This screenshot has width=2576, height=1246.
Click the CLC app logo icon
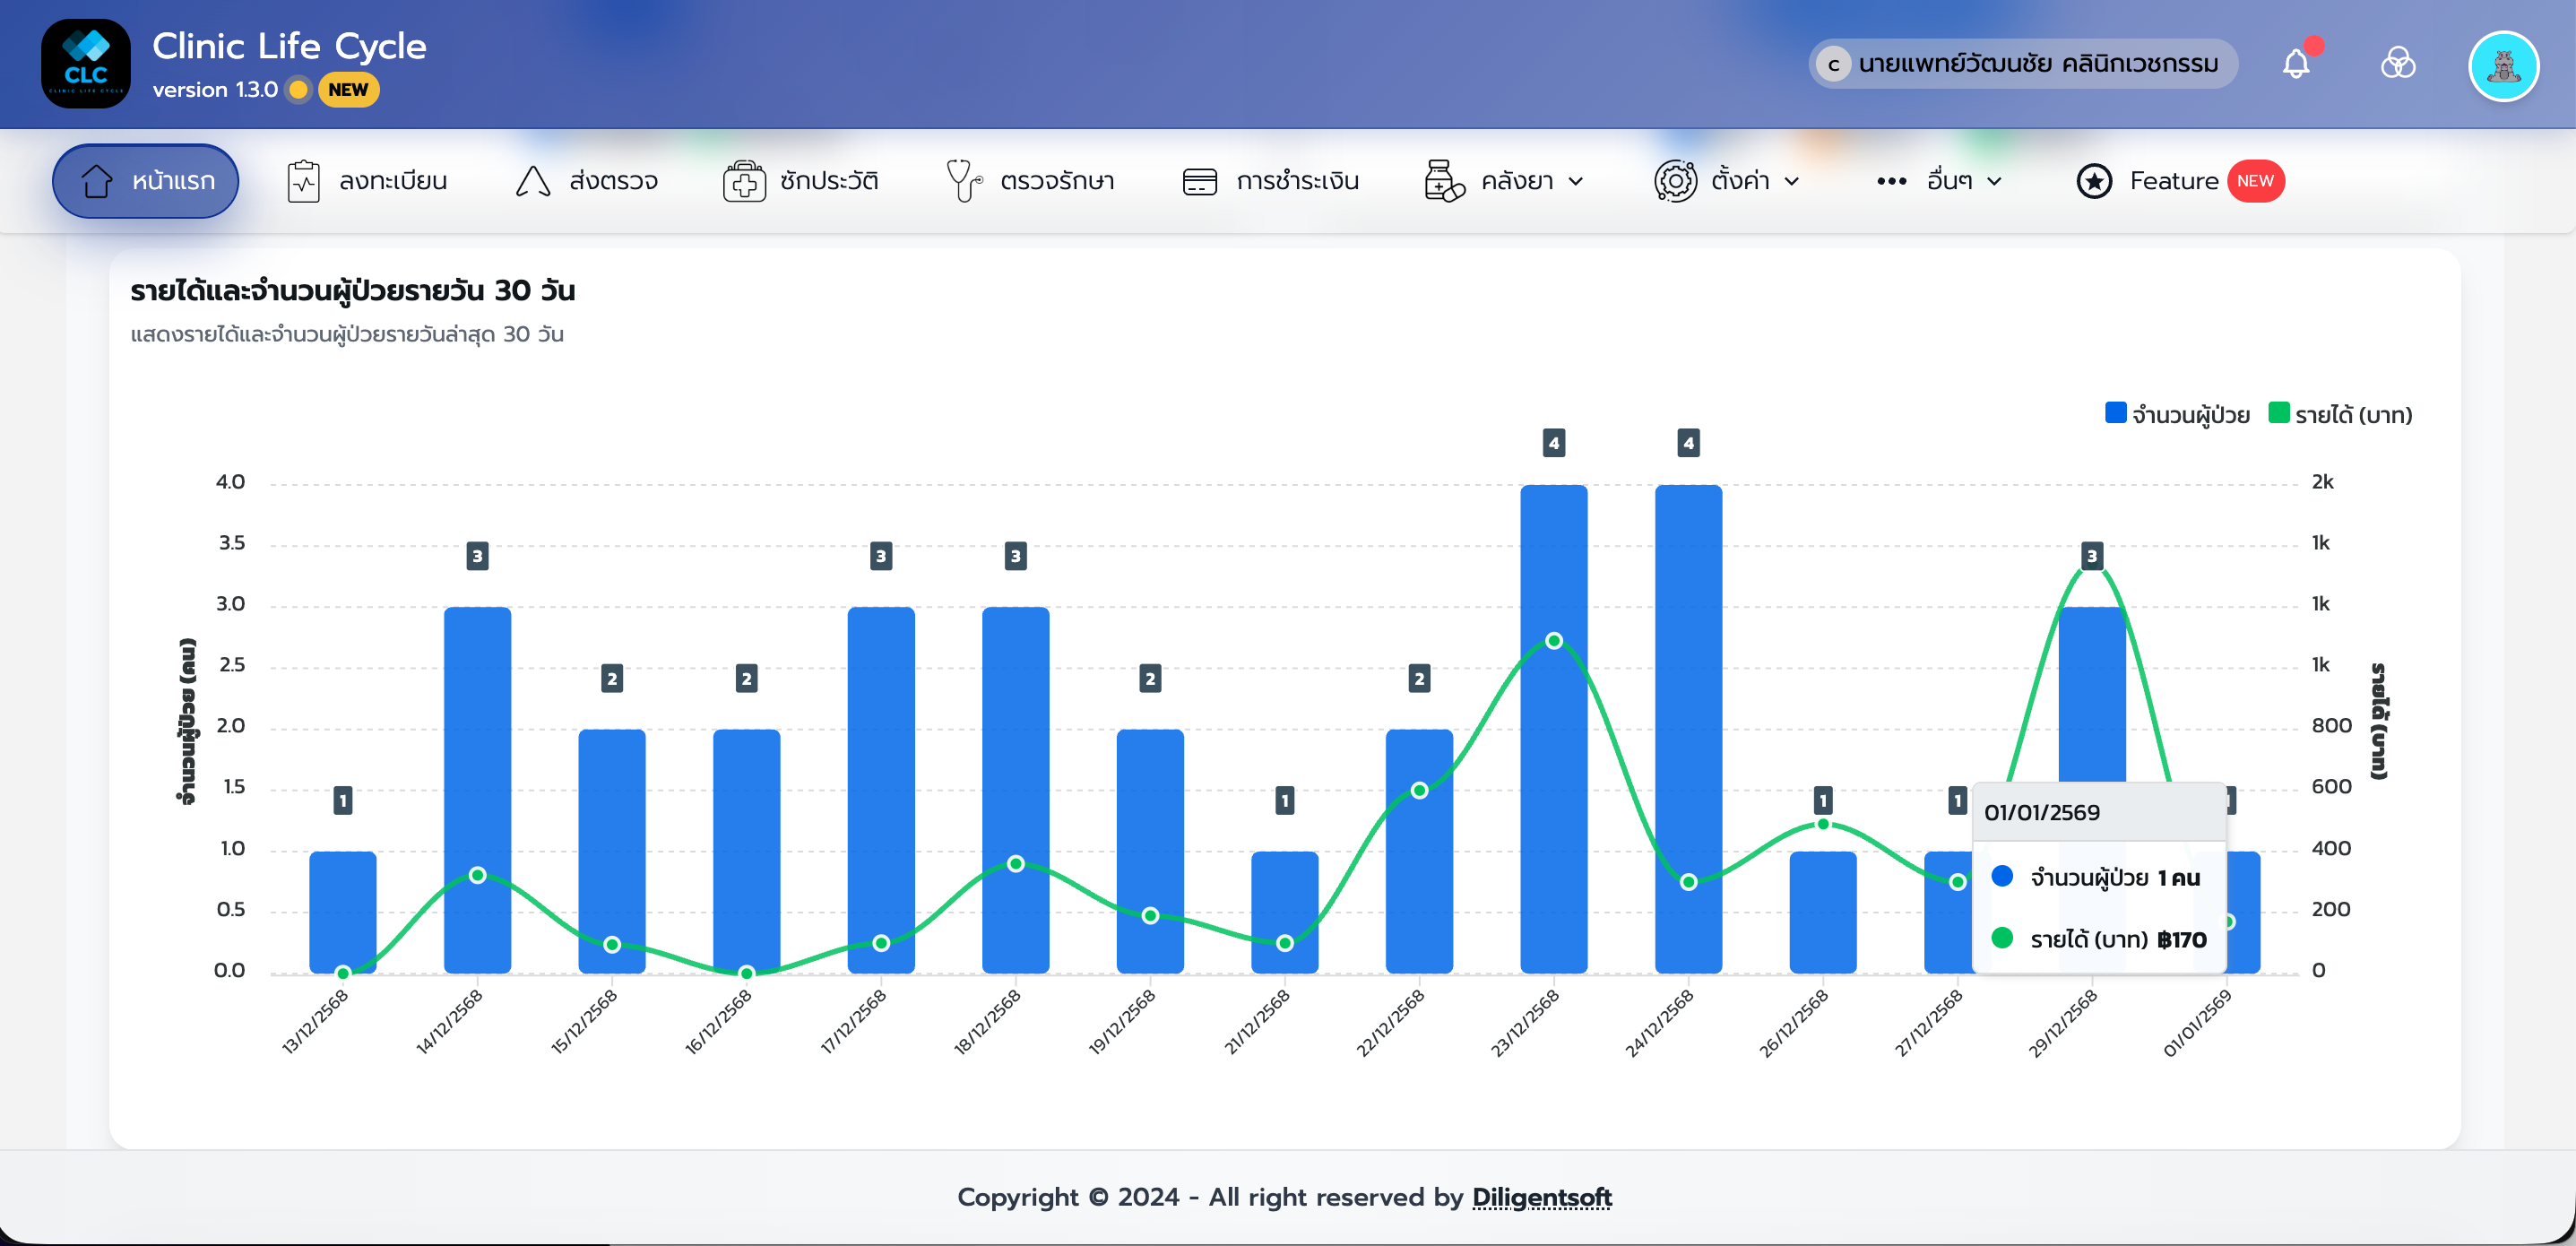86,64
